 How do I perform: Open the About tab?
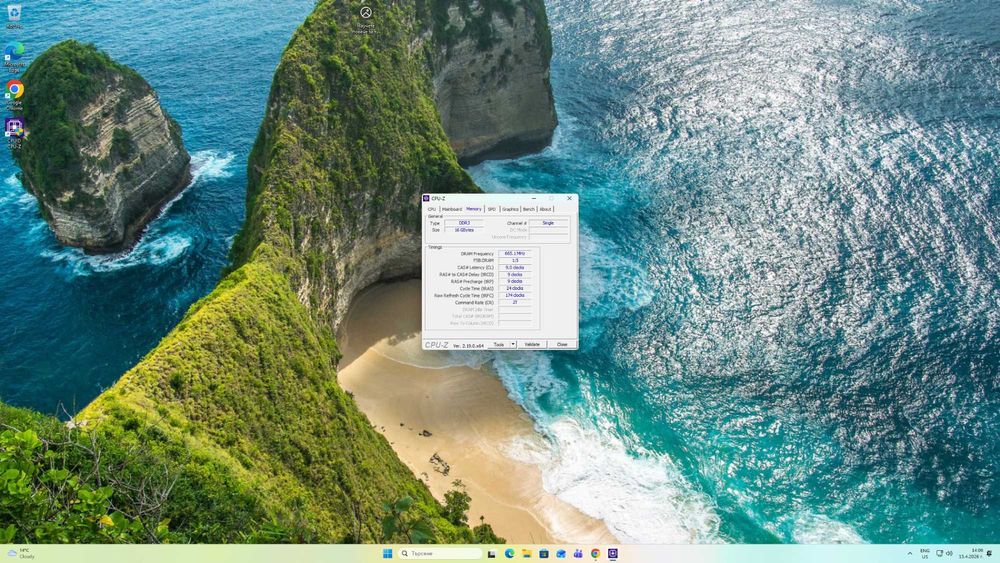545,209
